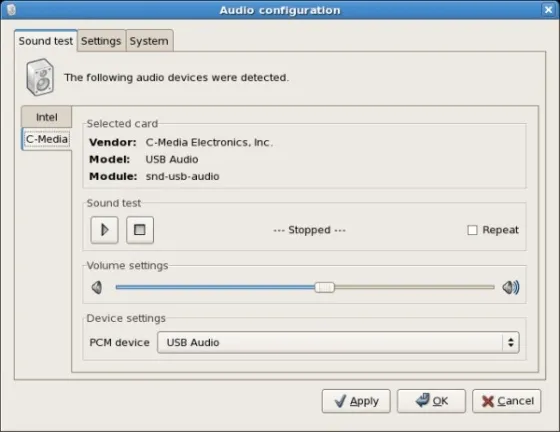Image resolution: width=560 pixels, height=432 pixels.
Task: Click the low volume speaker icon
Action: [97, 287]
